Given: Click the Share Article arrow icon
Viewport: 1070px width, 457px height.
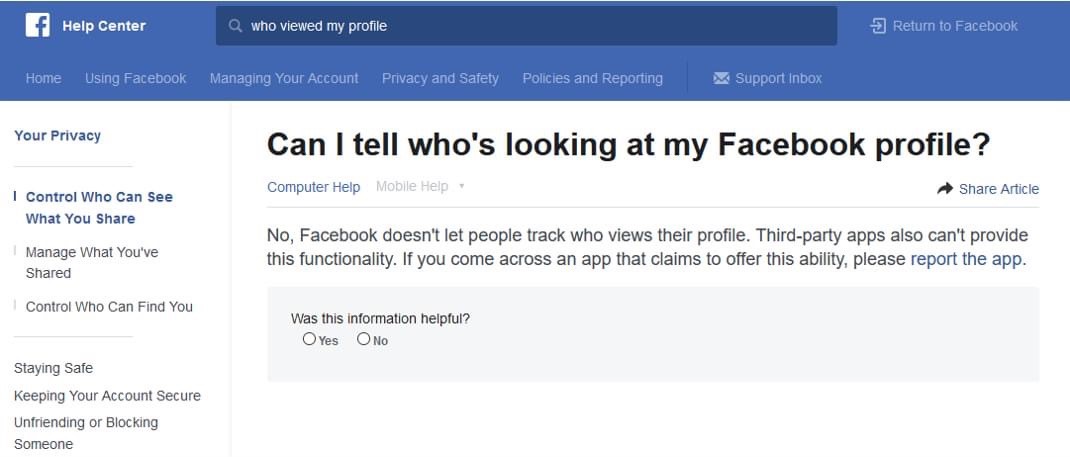Looking at the screenshot, I should [x=945, y=189].
